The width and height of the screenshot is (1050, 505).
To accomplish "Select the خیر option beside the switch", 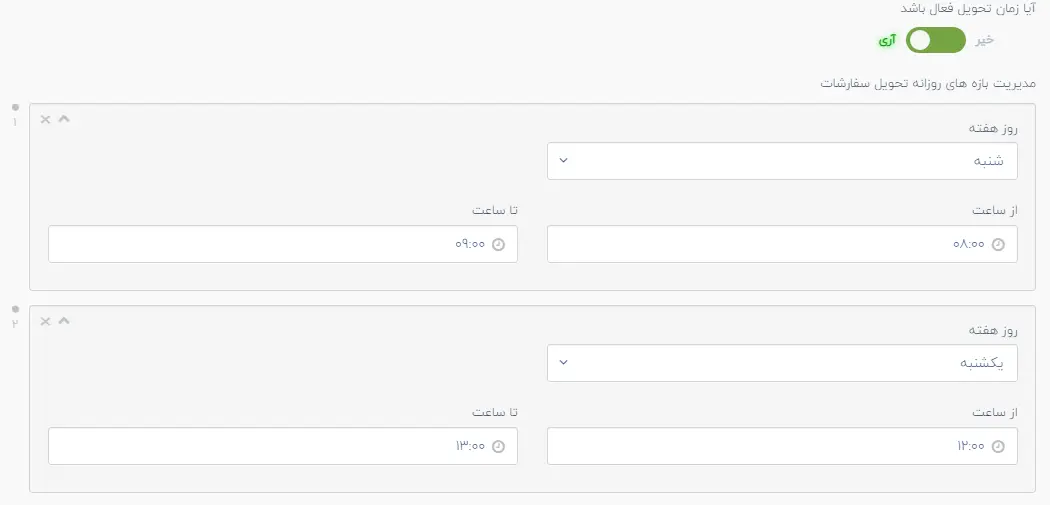I will click(984, 41).
